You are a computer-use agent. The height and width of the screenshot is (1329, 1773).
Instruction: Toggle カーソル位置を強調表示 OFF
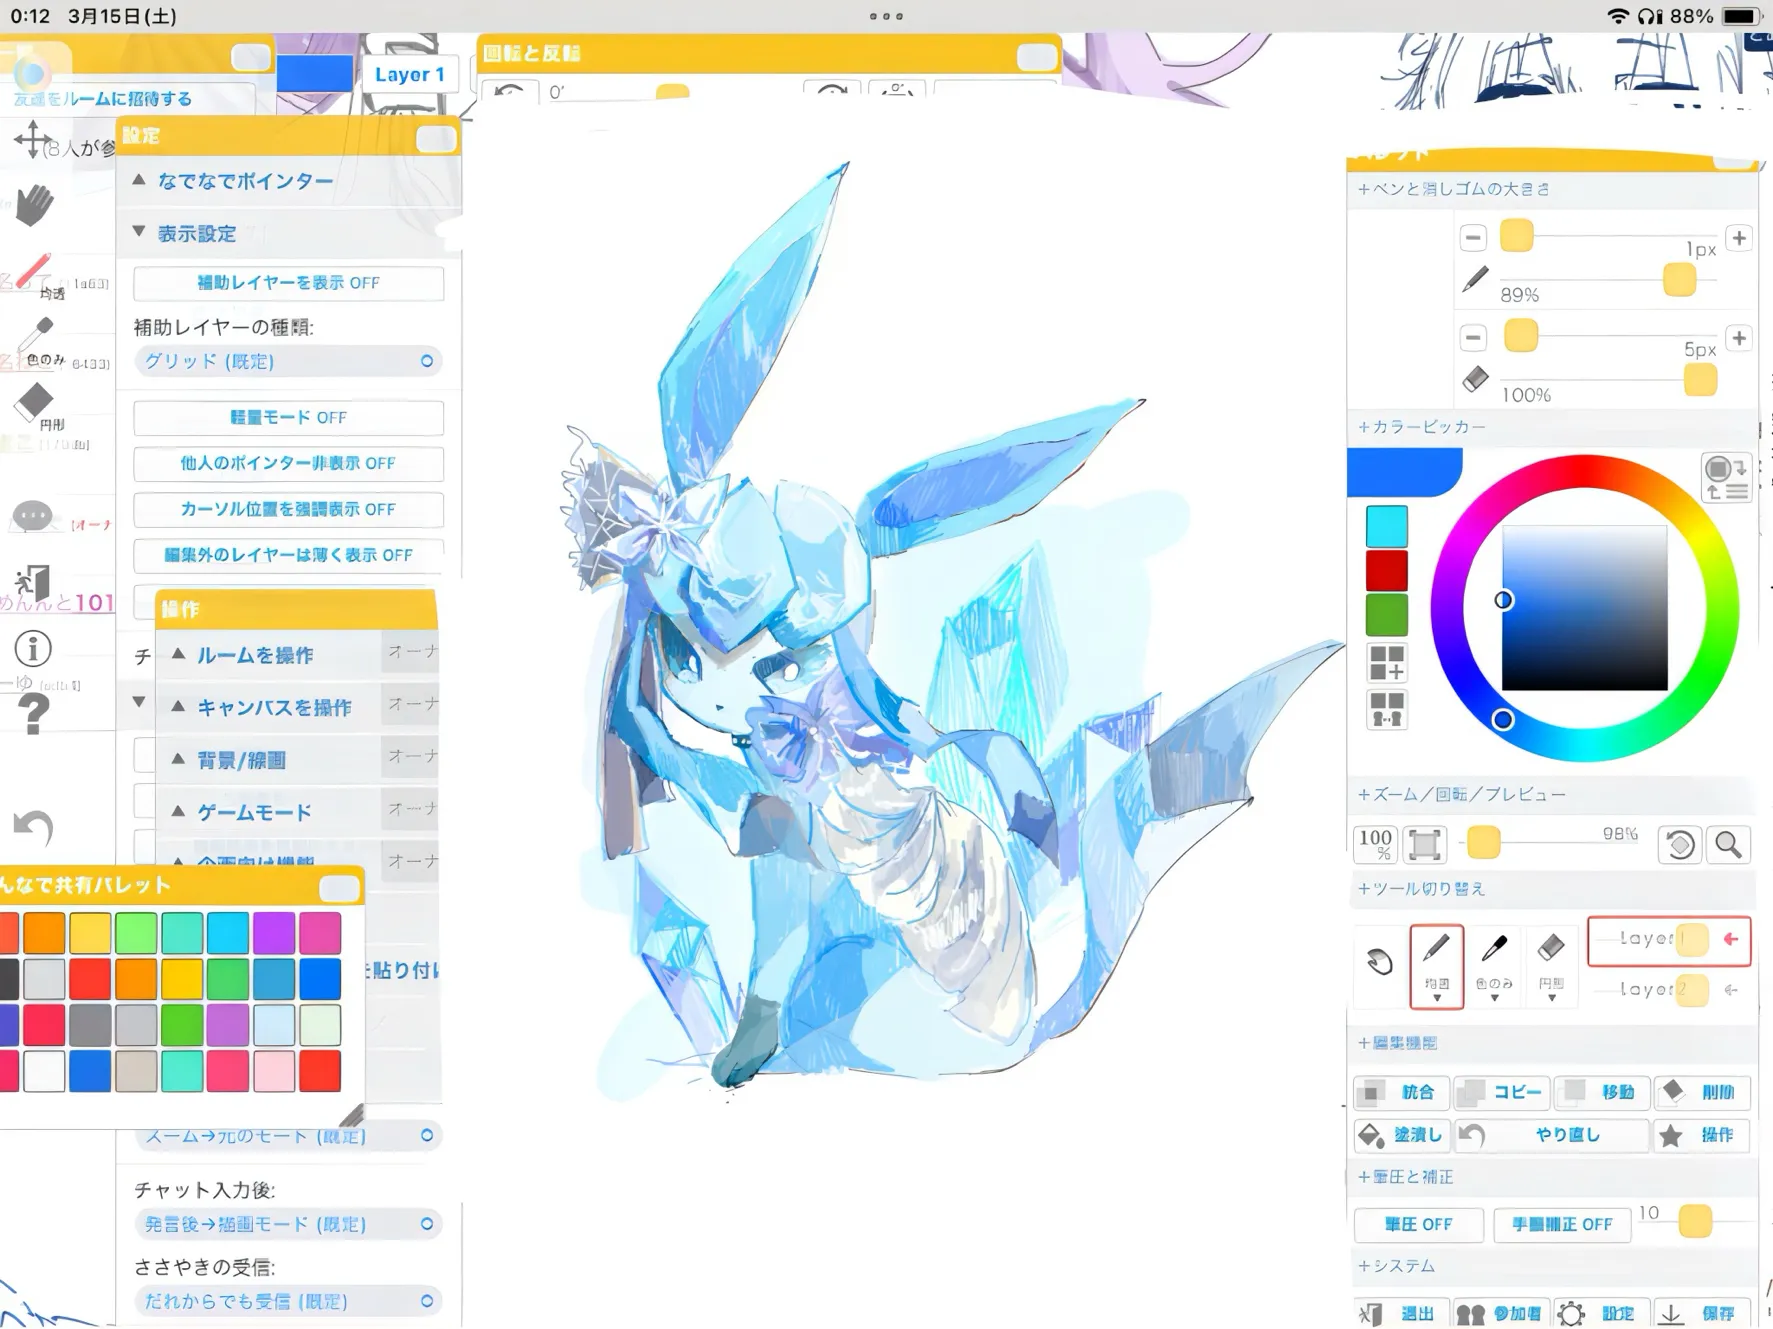(288, 510)
